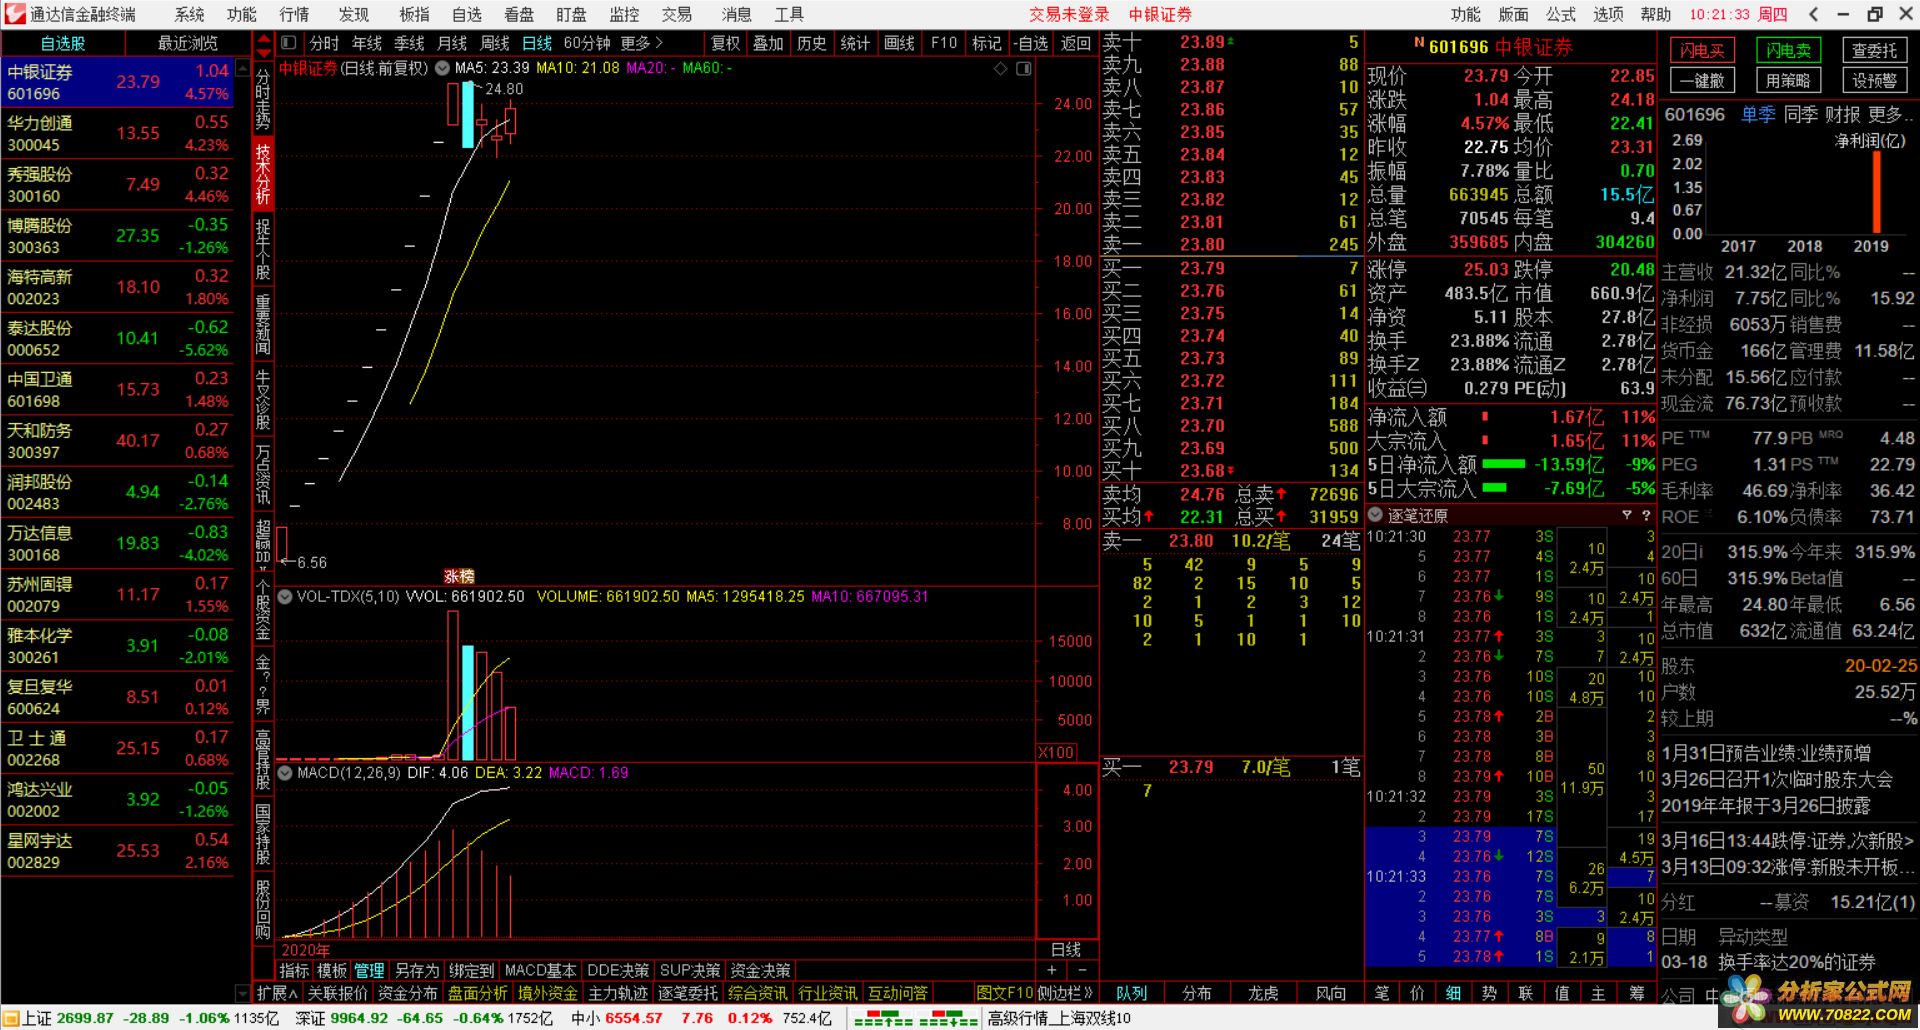Click the N marker beside 601696
Screen dimensions: 1920x1030
(x=1419, y=43)
